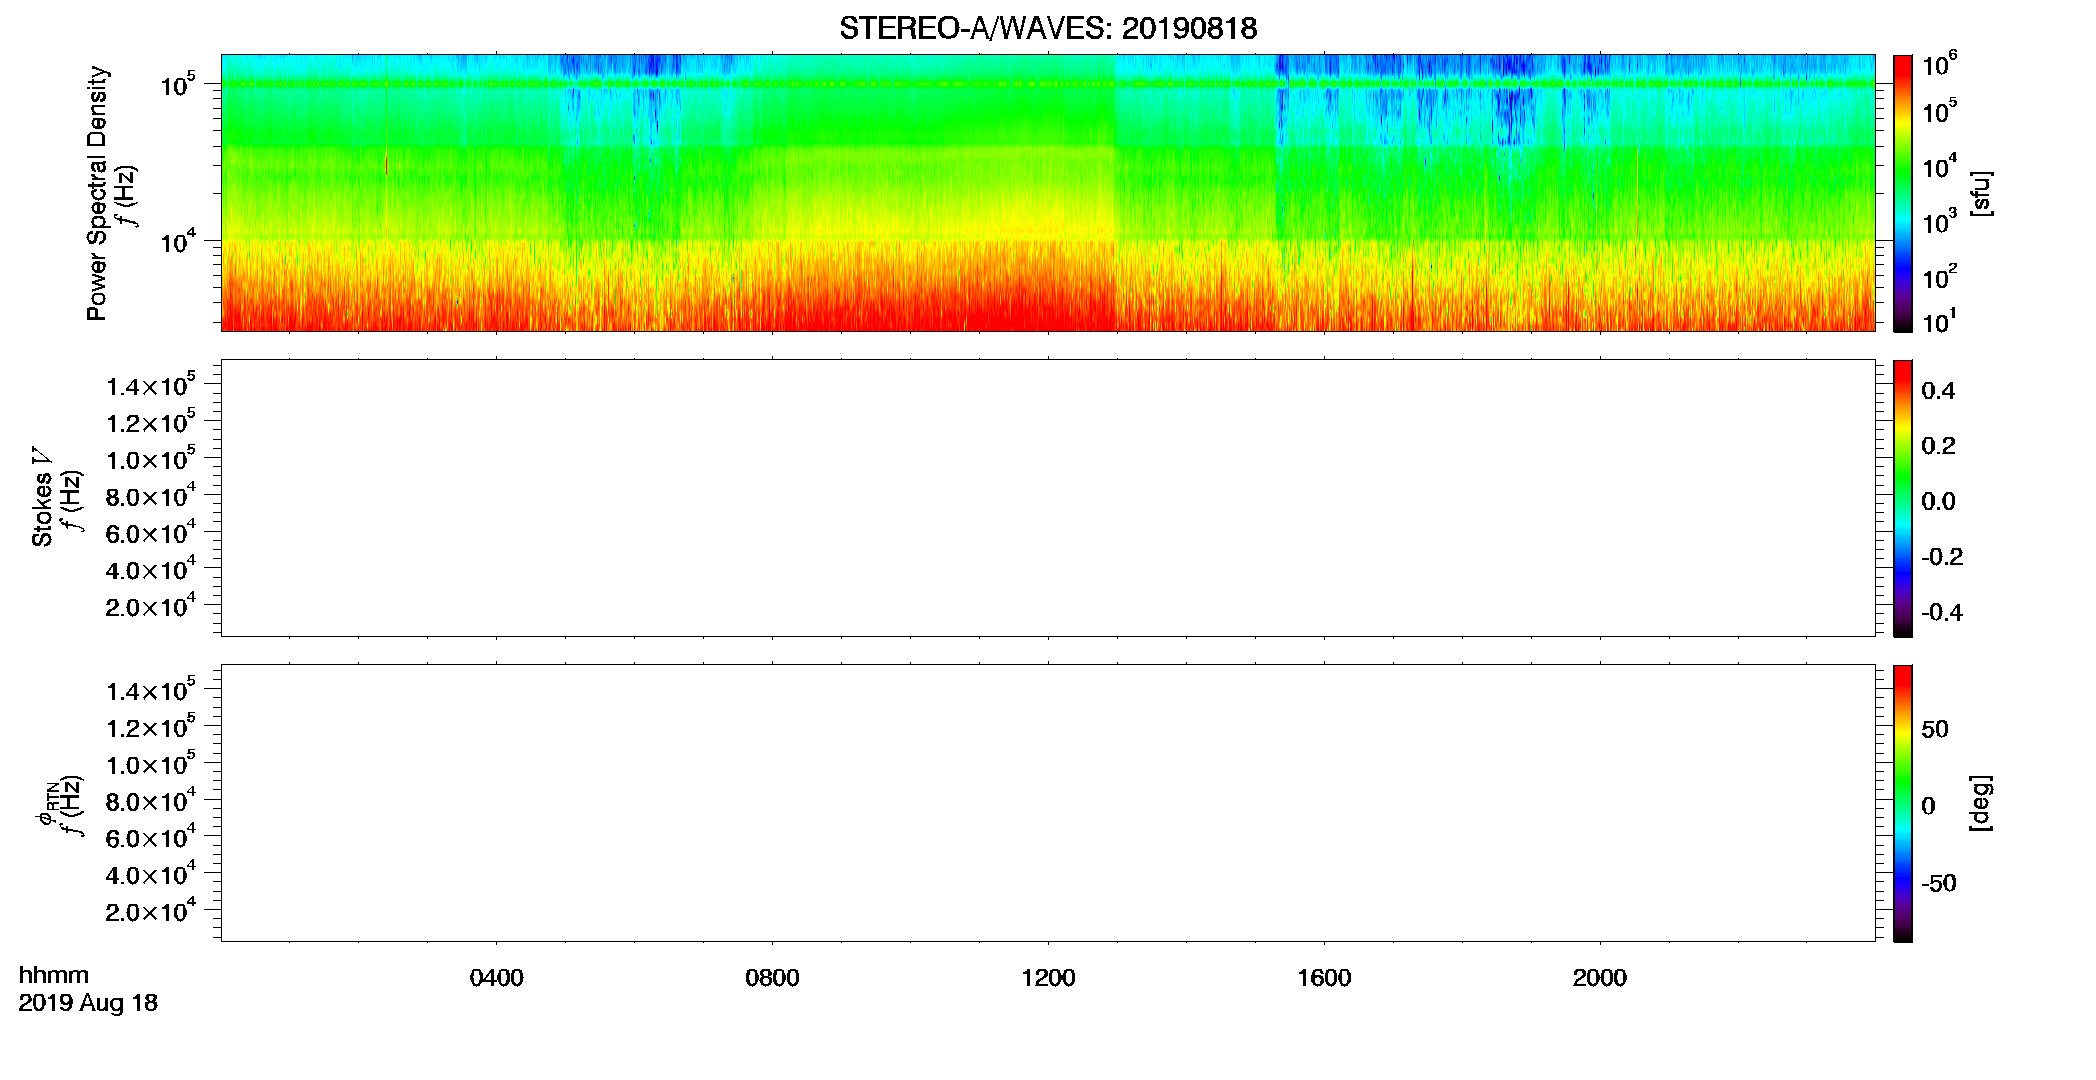Click the Stokes V axis label
Screen dimensions: 2096x1080
(x=42, y=497)
